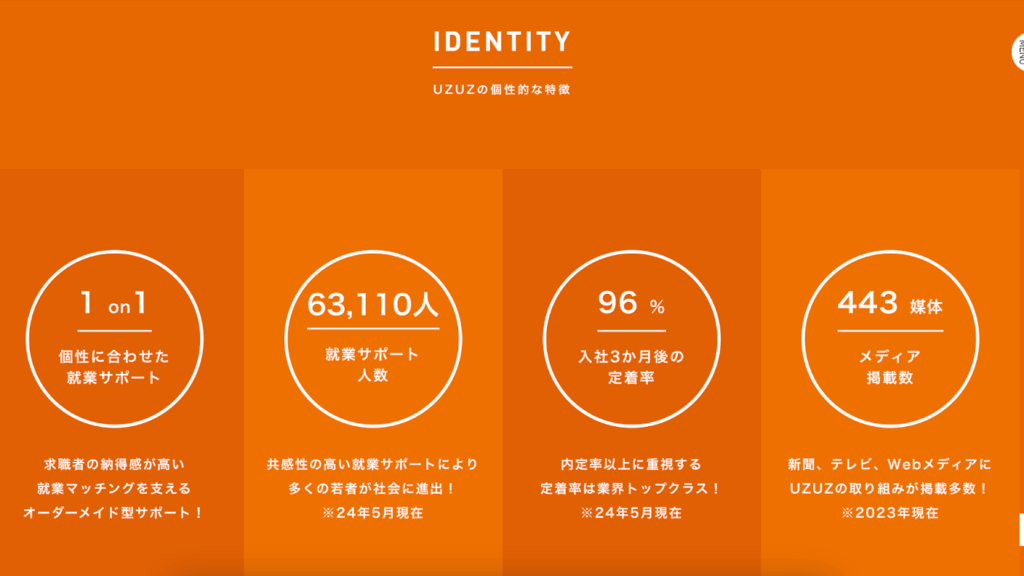Click the 96 % retention circle

pyautogui.click(x=632, y=339)
